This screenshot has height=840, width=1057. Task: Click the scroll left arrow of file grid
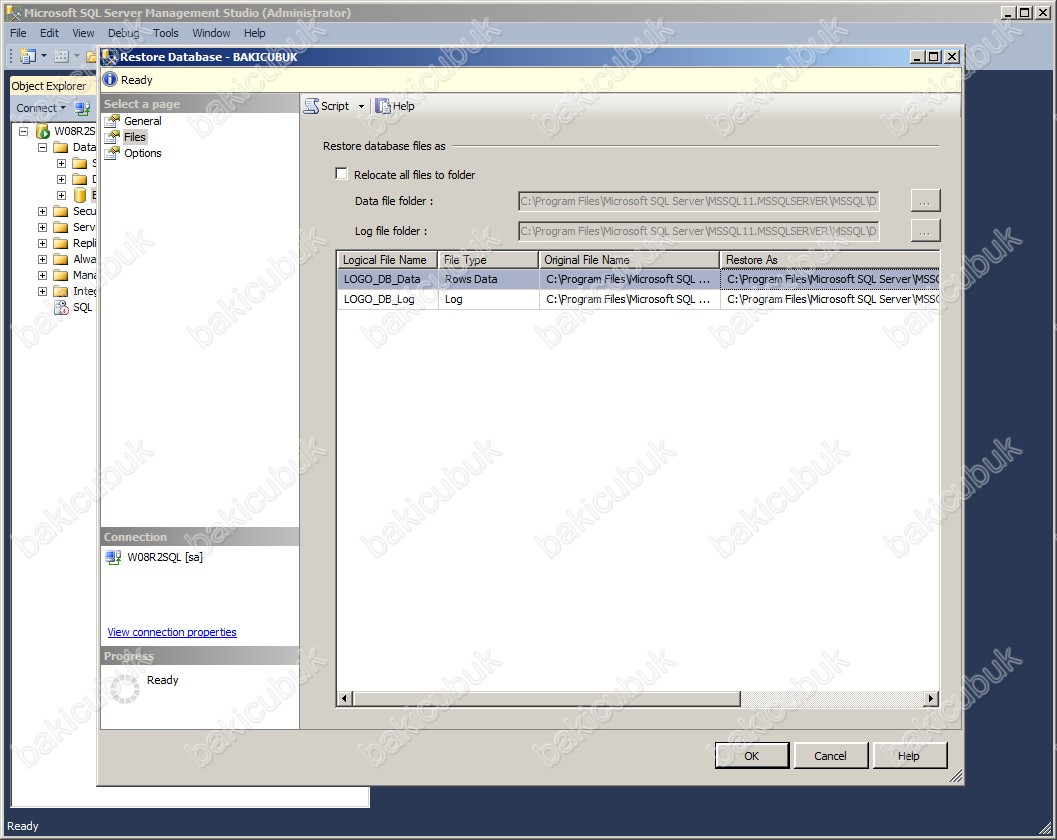pos(344,698)
